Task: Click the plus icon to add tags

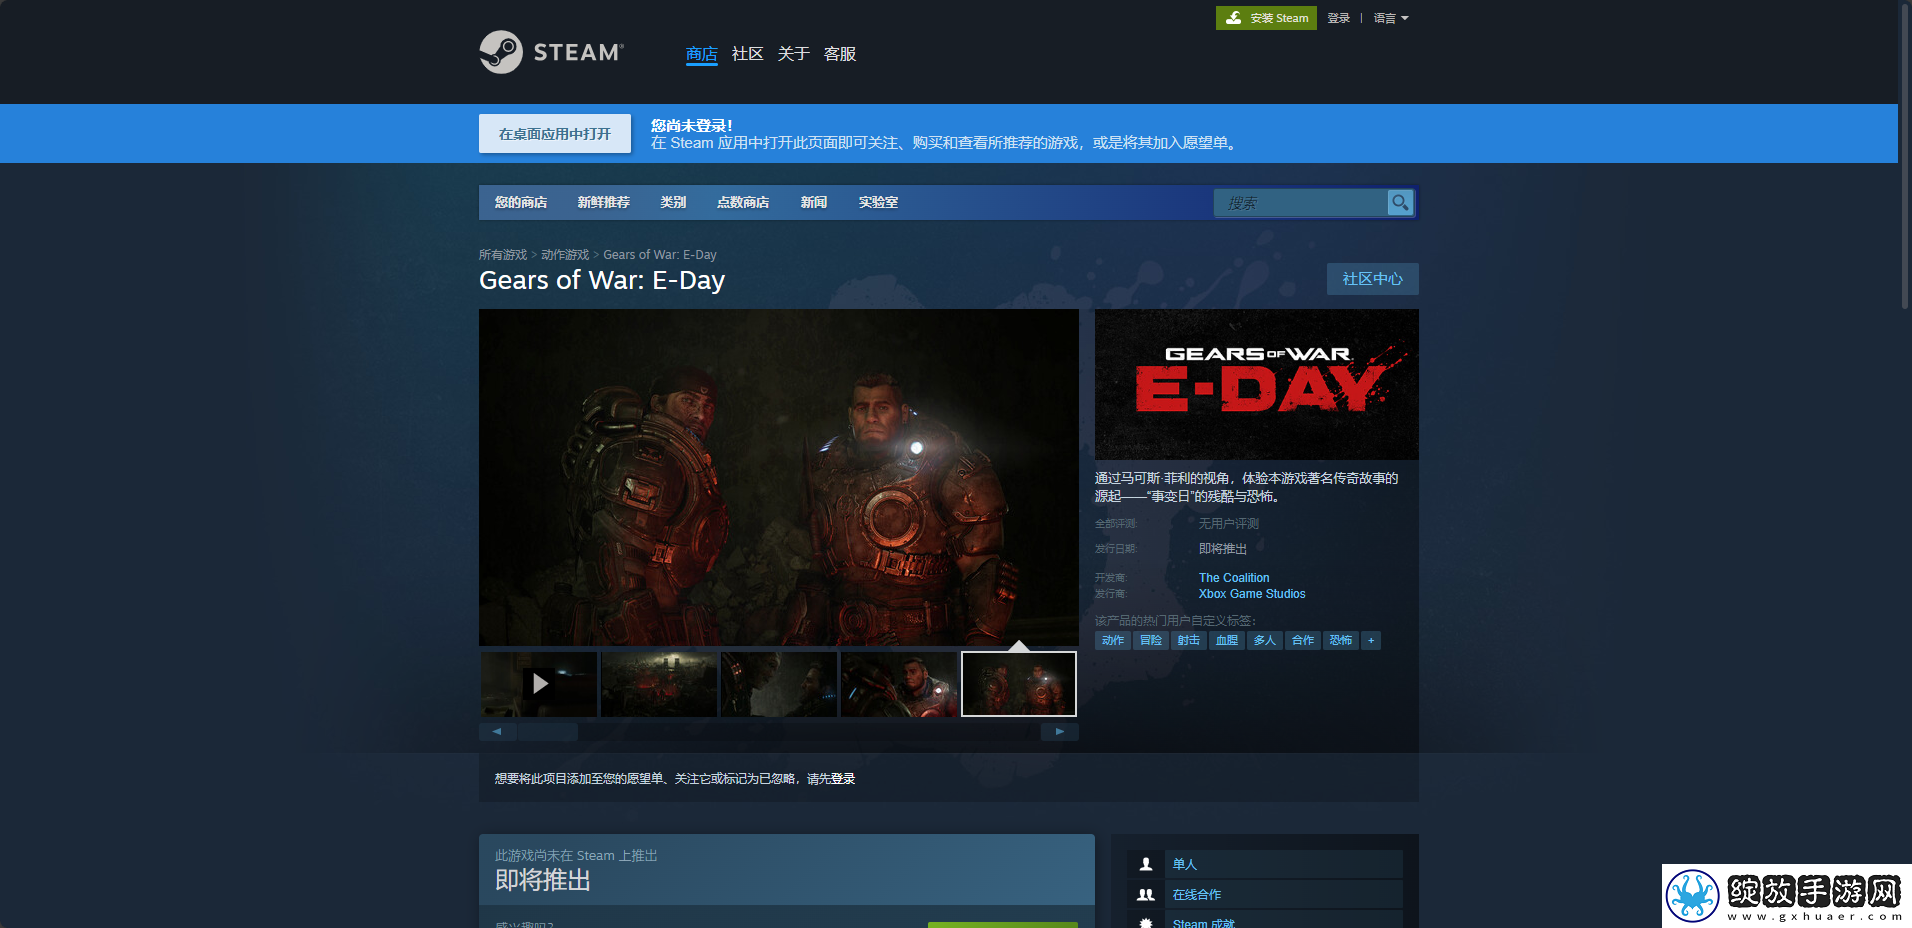Action: [x=1371, y=640]
